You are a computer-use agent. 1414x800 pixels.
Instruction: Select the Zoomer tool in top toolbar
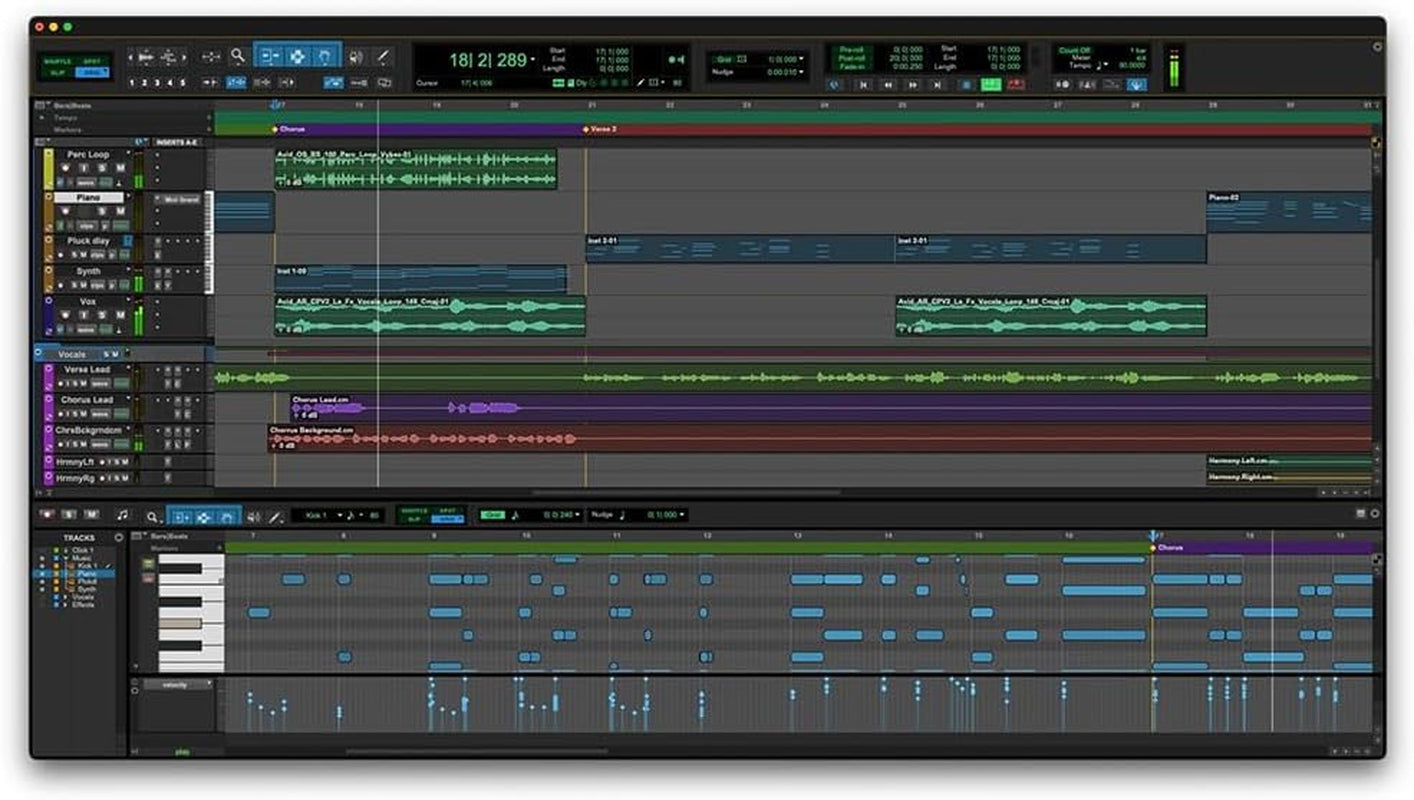click(x=238, y=57)
